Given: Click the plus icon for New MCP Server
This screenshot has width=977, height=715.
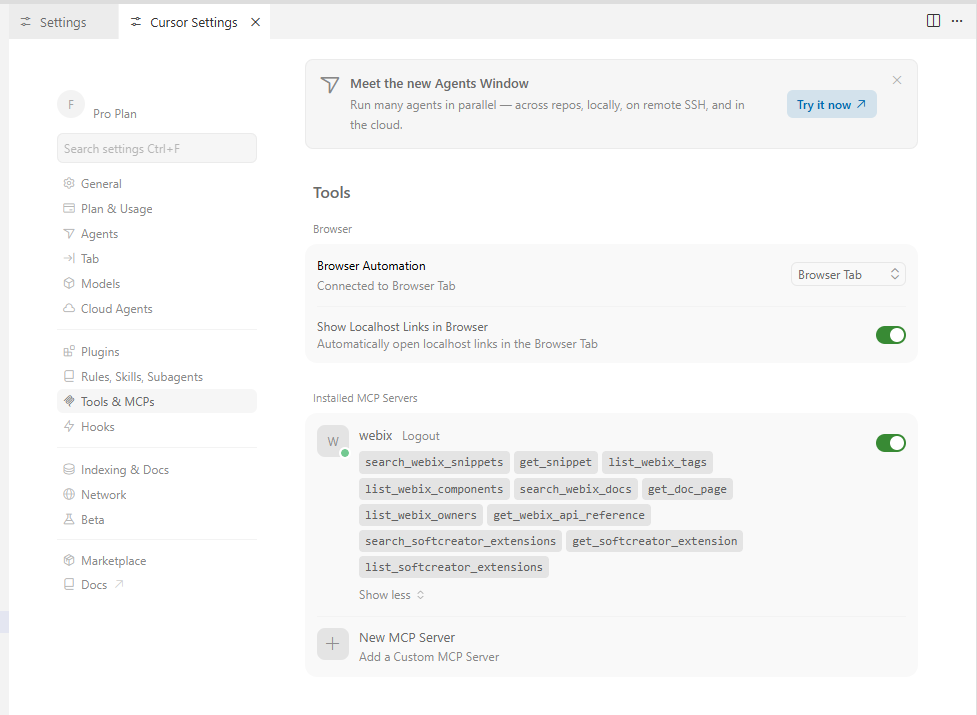Looking at the screenshot, I should point(333,643).
